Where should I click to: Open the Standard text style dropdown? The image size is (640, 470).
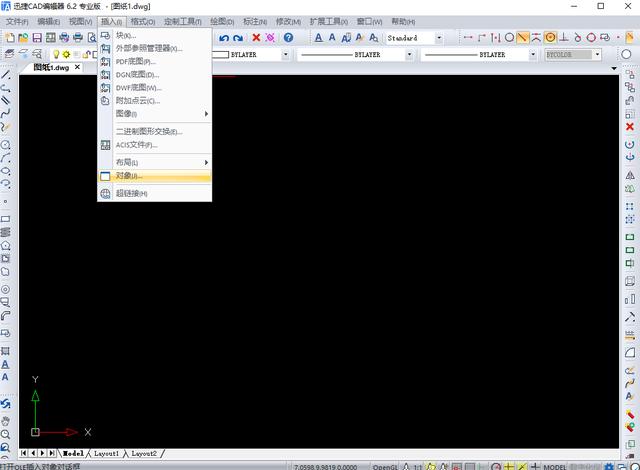coord(439,38)
